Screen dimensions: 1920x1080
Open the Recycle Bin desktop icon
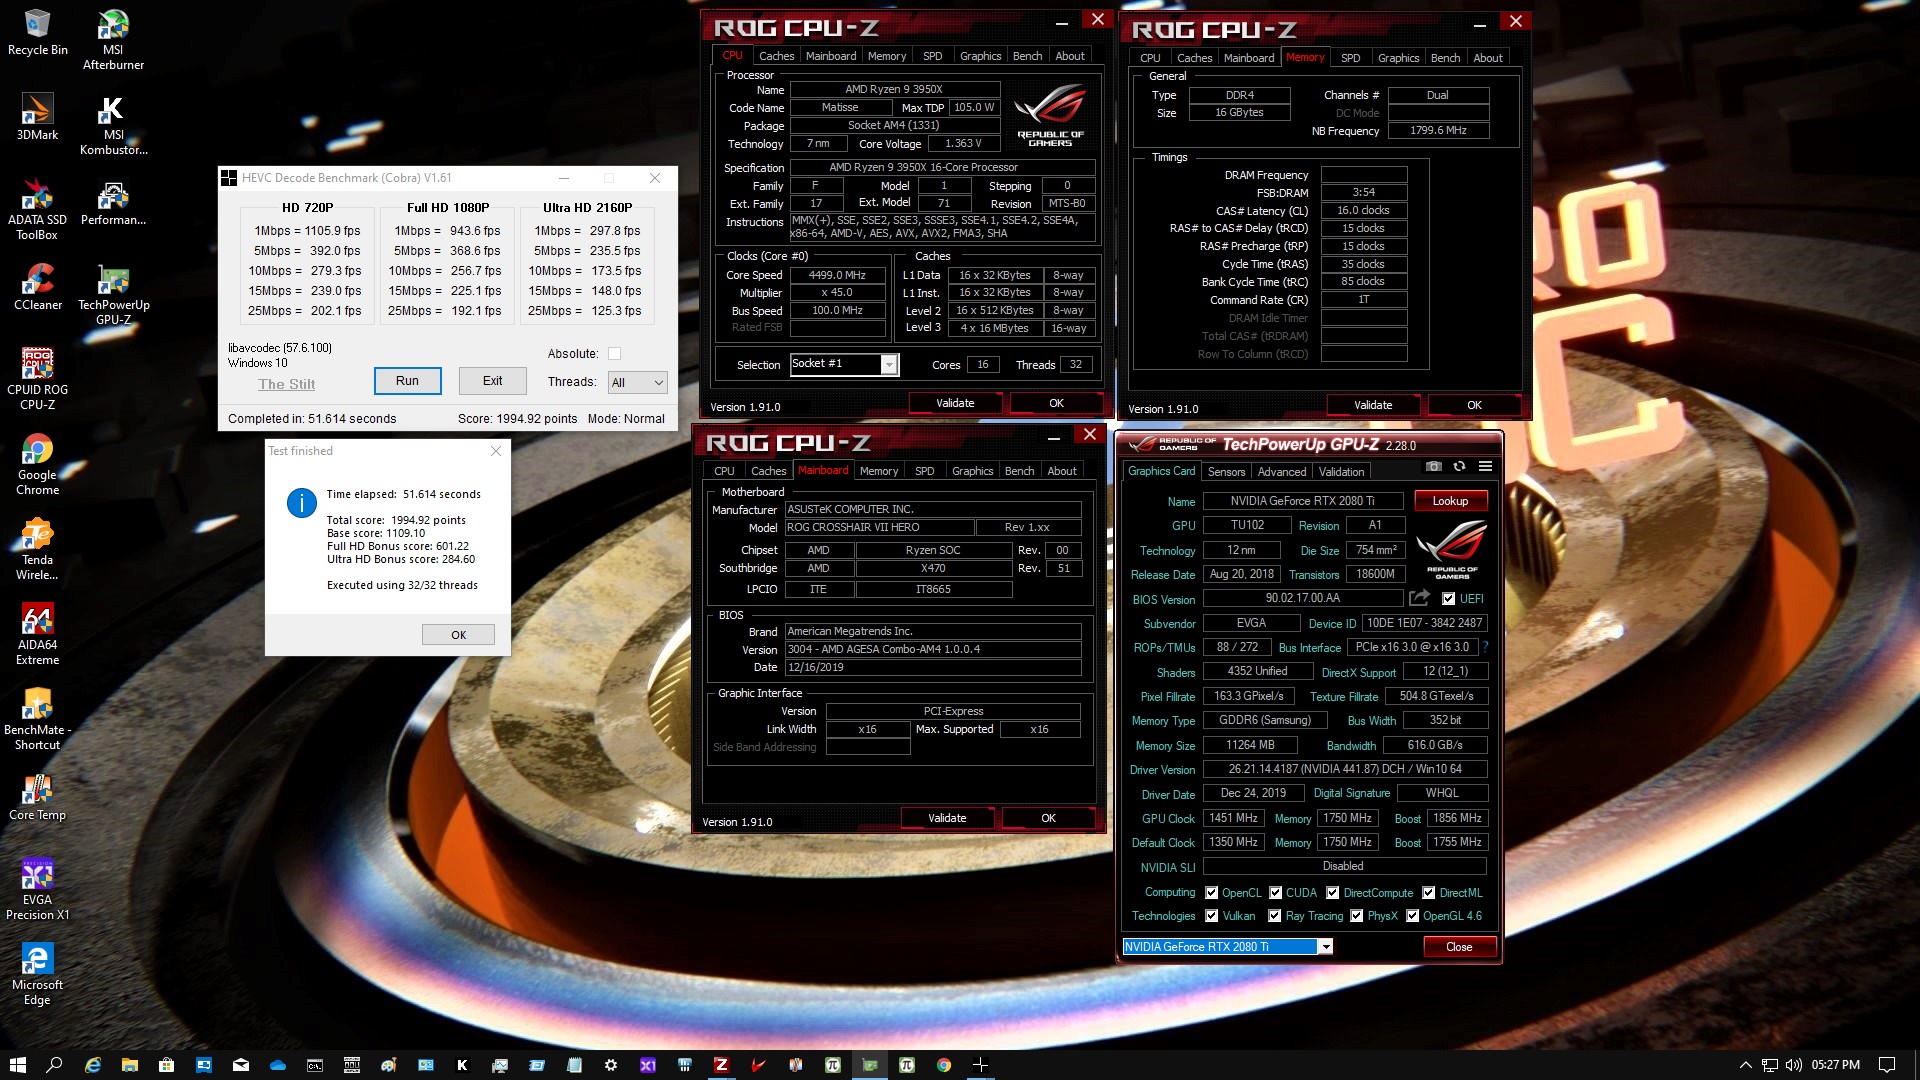[x=37, y=32]
